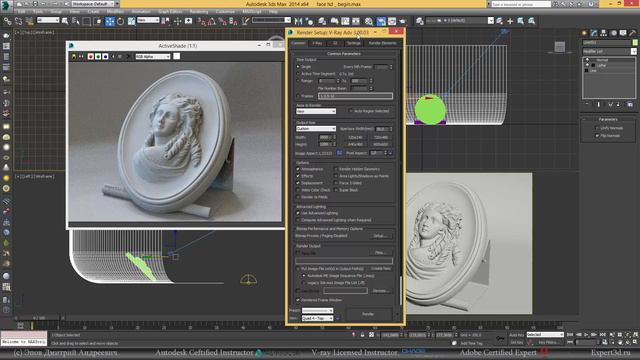Click the 320x240 preset size button

pyautogui.click(x=356, y=137)
